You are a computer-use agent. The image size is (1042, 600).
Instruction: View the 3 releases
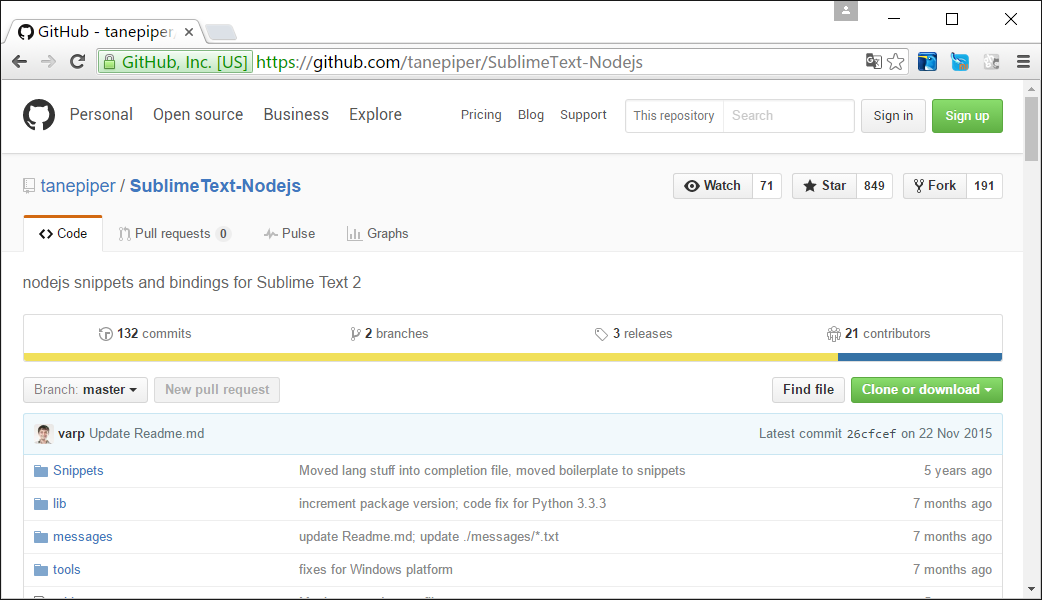[633, 334]
